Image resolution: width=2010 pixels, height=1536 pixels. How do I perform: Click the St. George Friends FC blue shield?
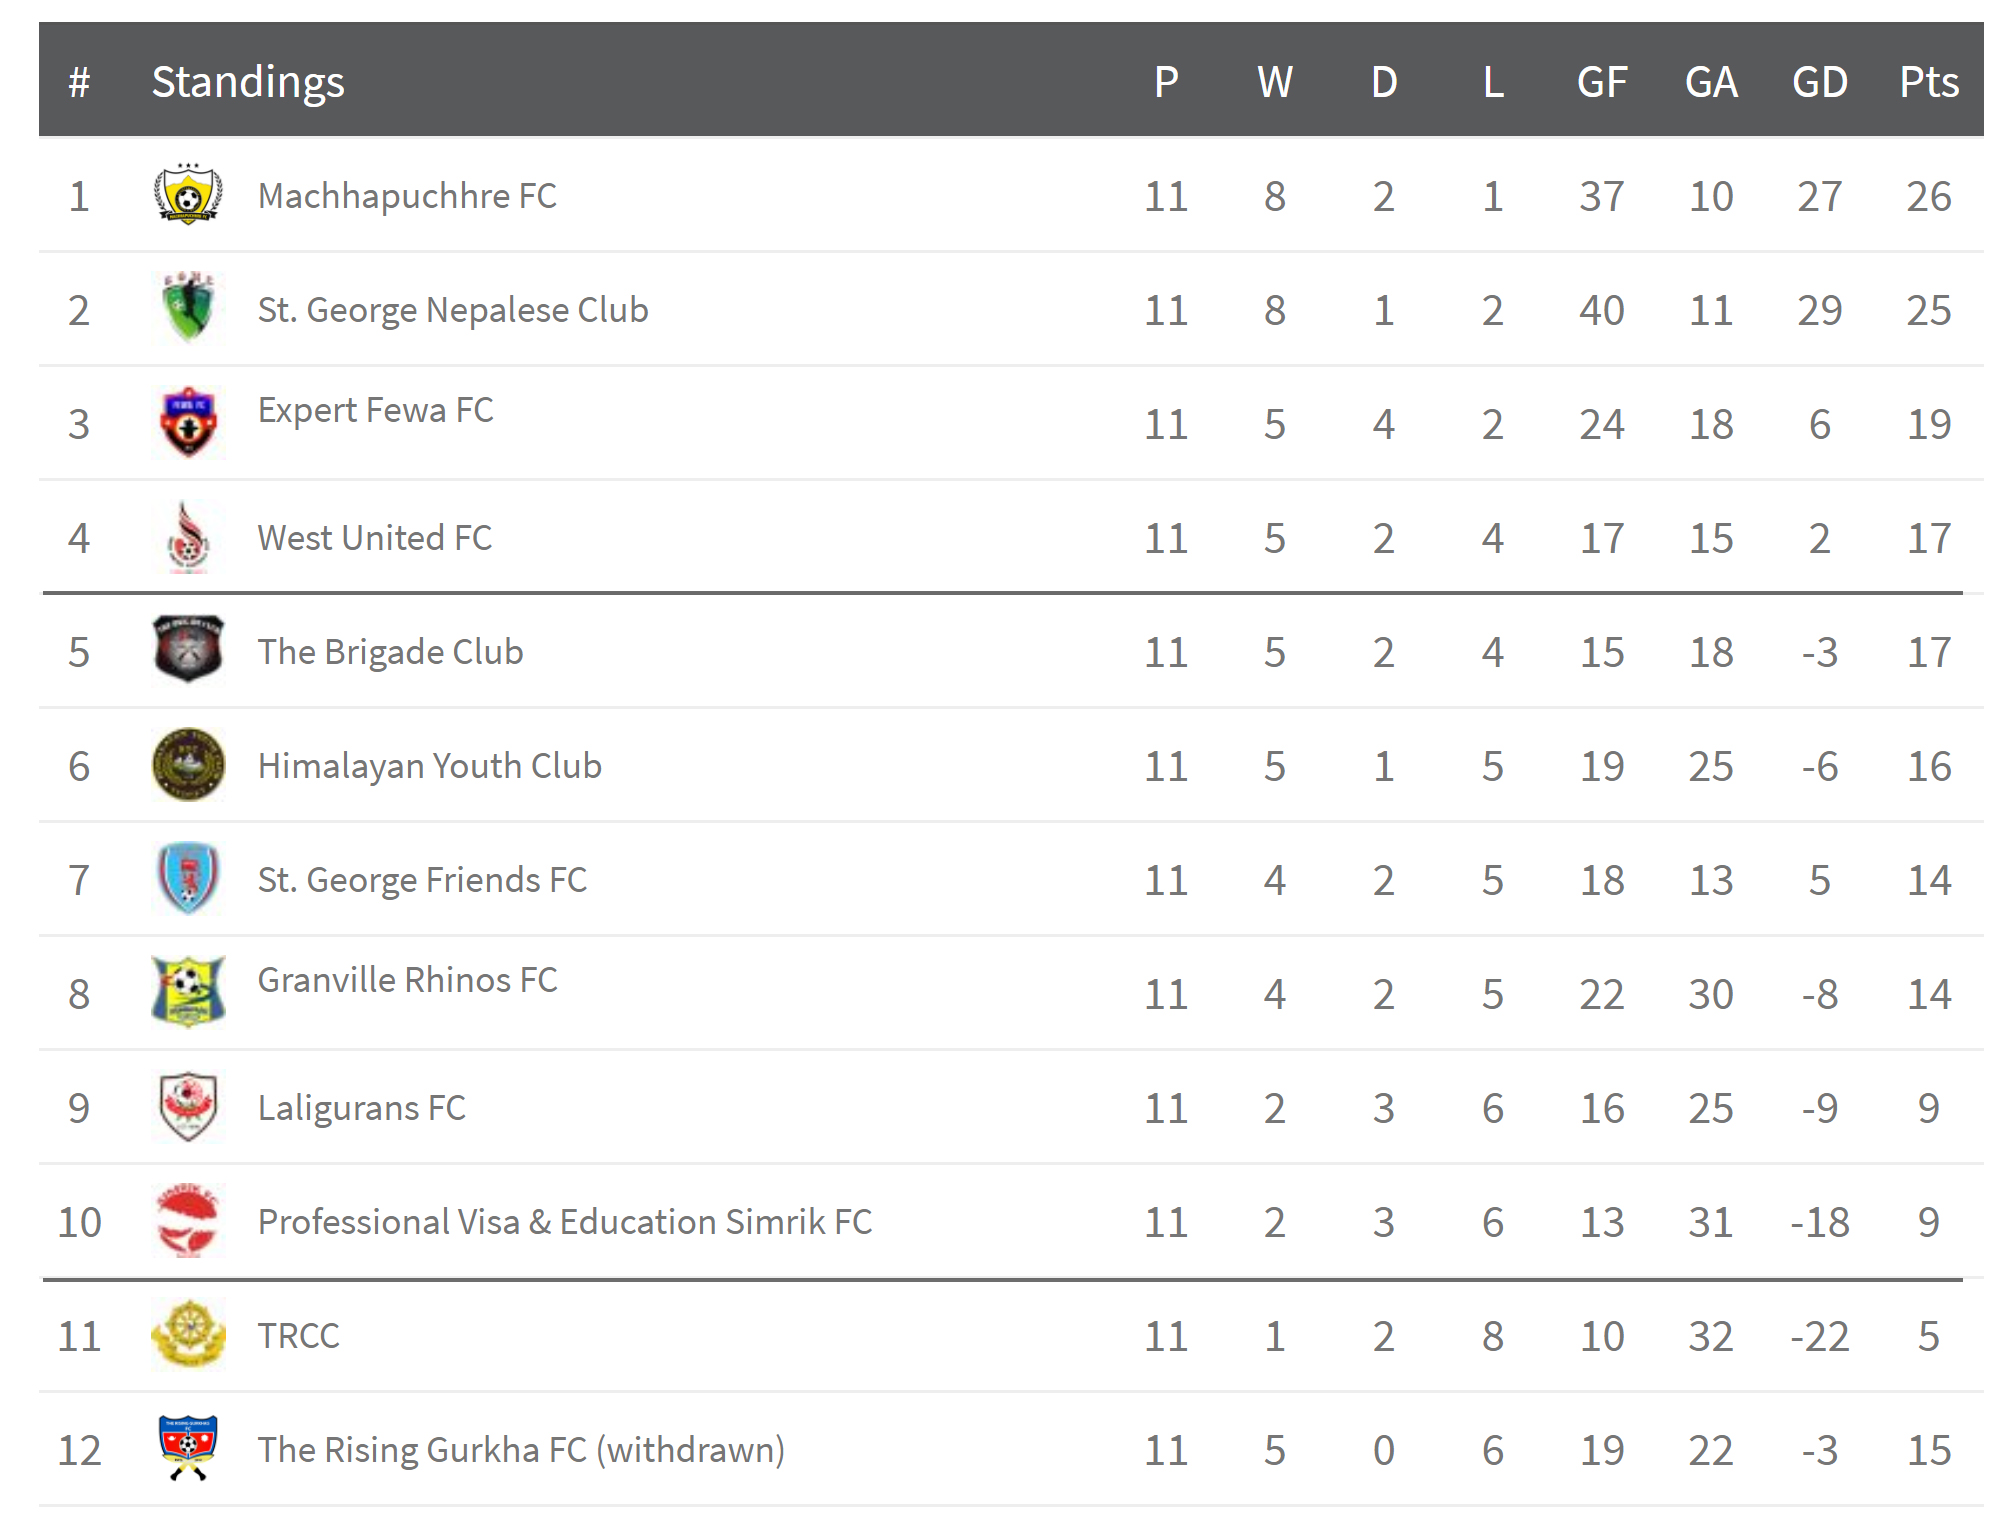[x=188, y=878]
